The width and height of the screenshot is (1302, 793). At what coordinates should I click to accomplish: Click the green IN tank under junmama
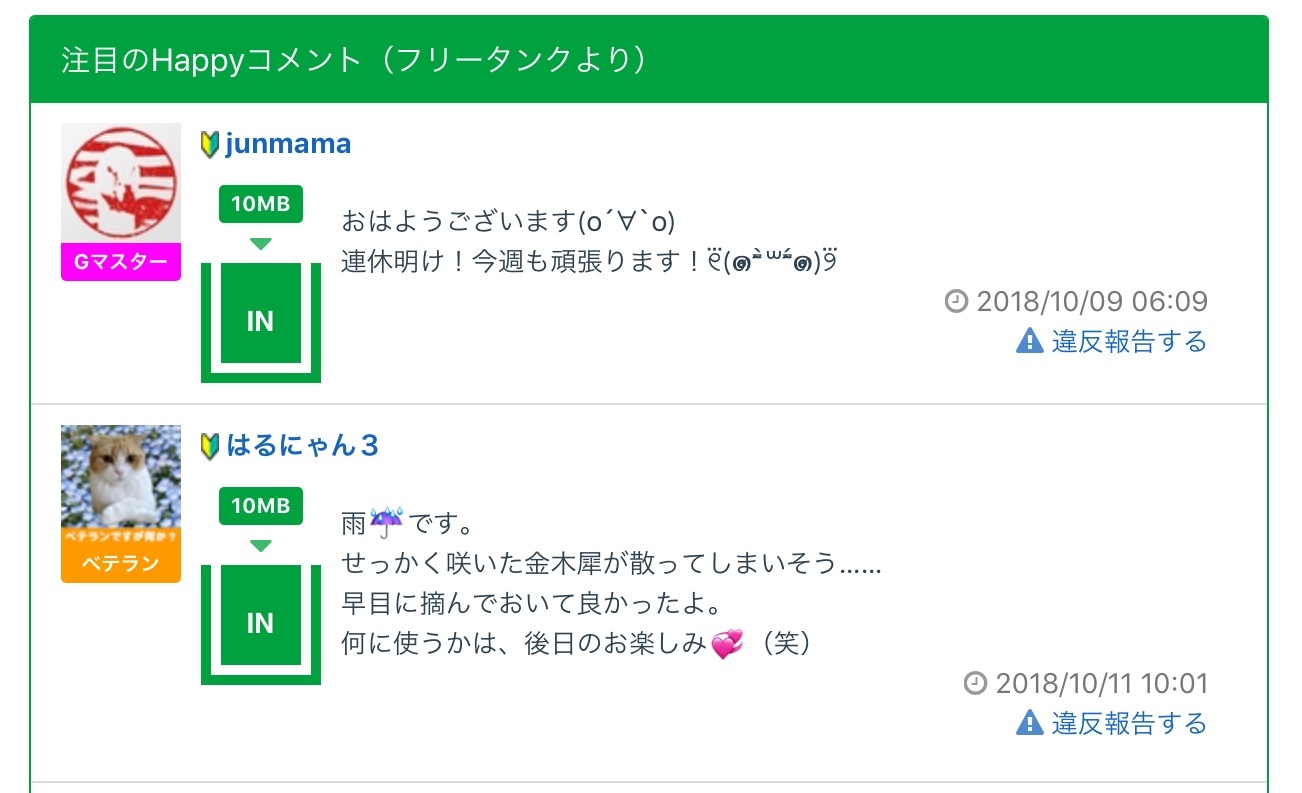(260, 321)
